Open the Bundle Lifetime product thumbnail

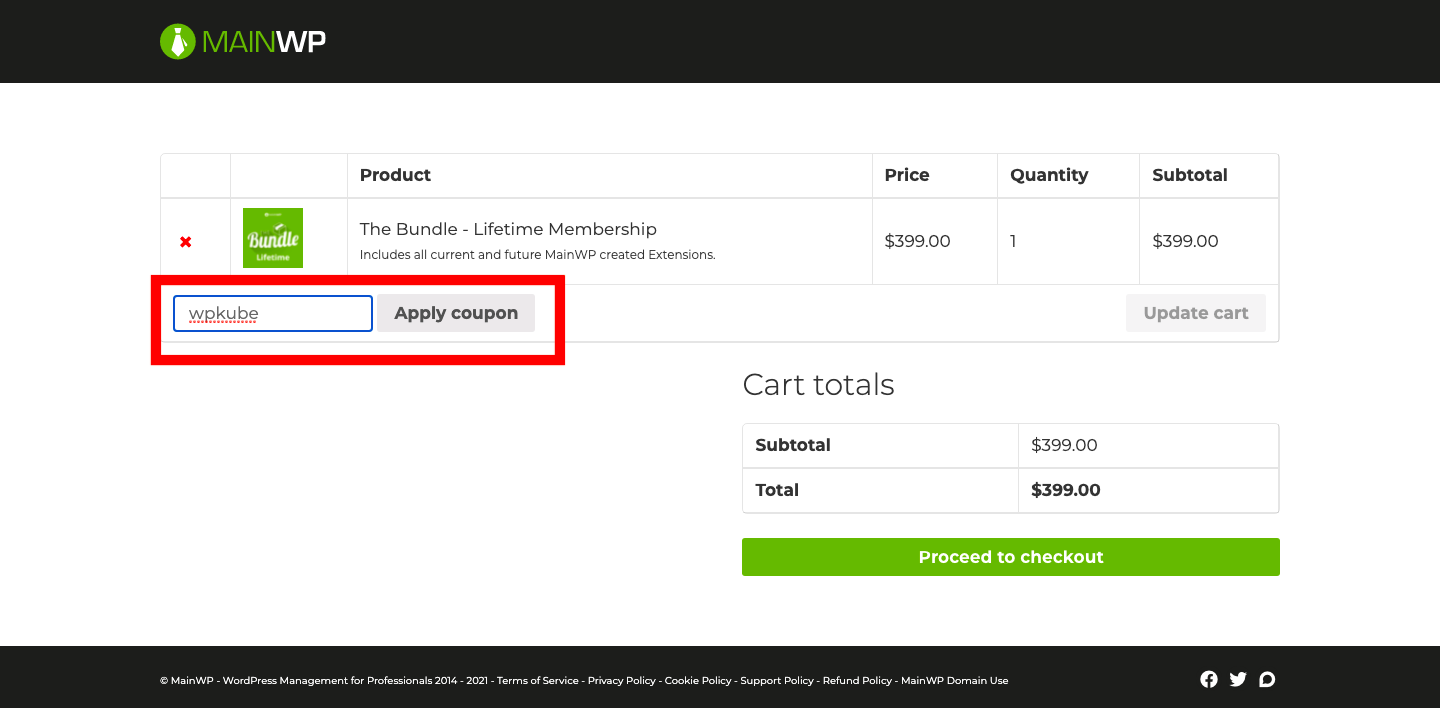[x=273, y=238]
